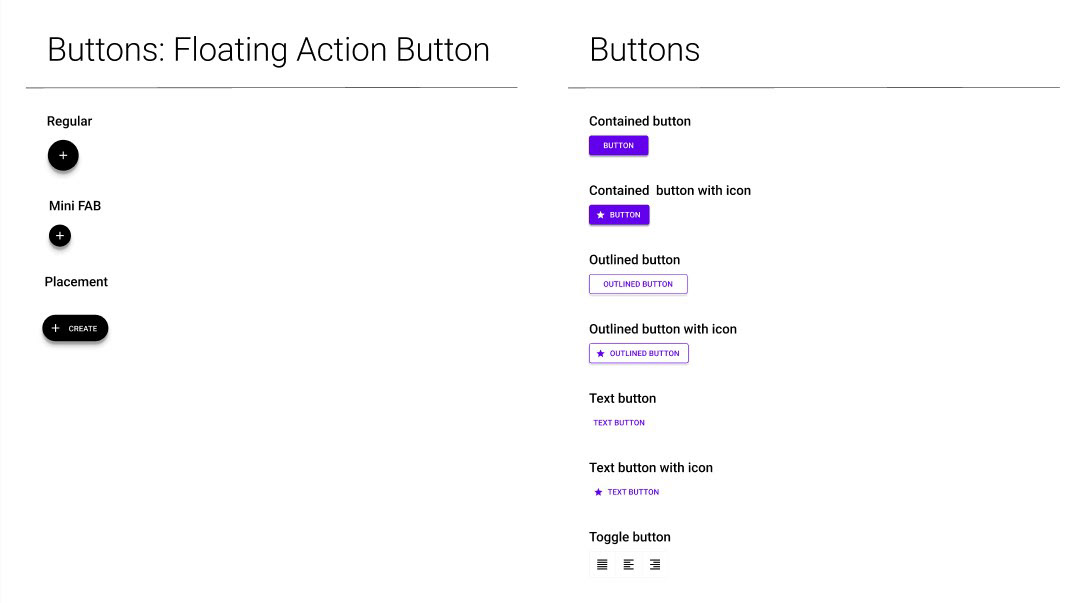Click the "Buttons: Floating Action Button" heading

268,50
